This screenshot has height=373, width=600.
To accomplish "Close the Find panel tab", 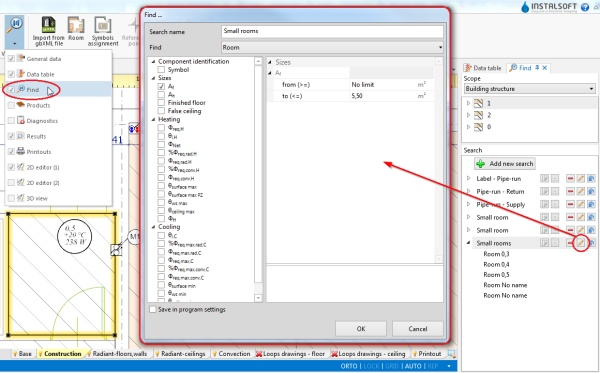I will click(x=545, y=68).
